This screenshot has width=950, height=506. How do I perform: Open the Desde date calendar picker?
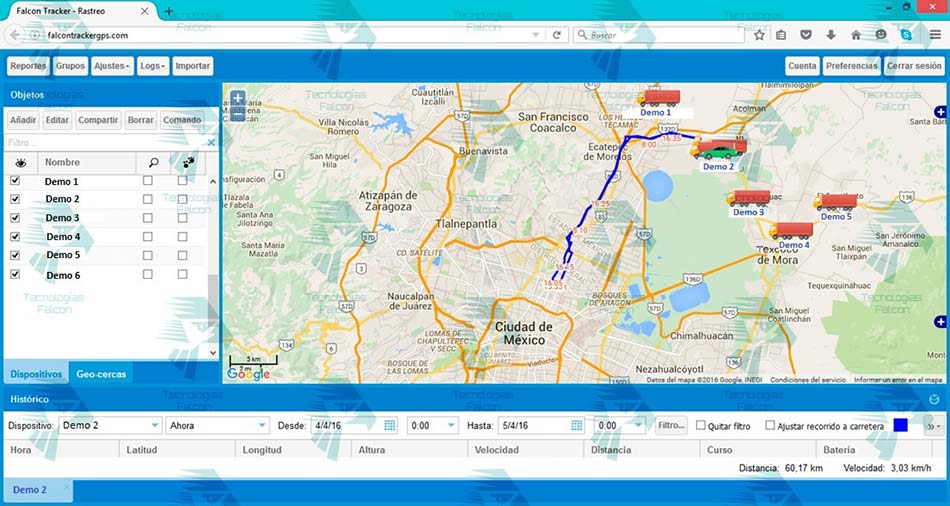(x=390, y=425)
